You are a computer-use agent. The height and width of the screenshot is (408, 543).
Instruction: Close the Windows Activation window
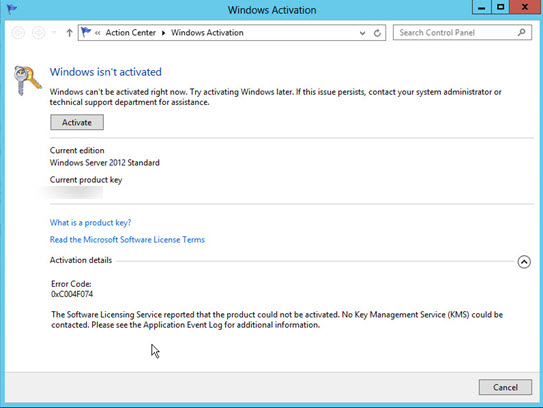pyautogui.click(x=525, y=7)
